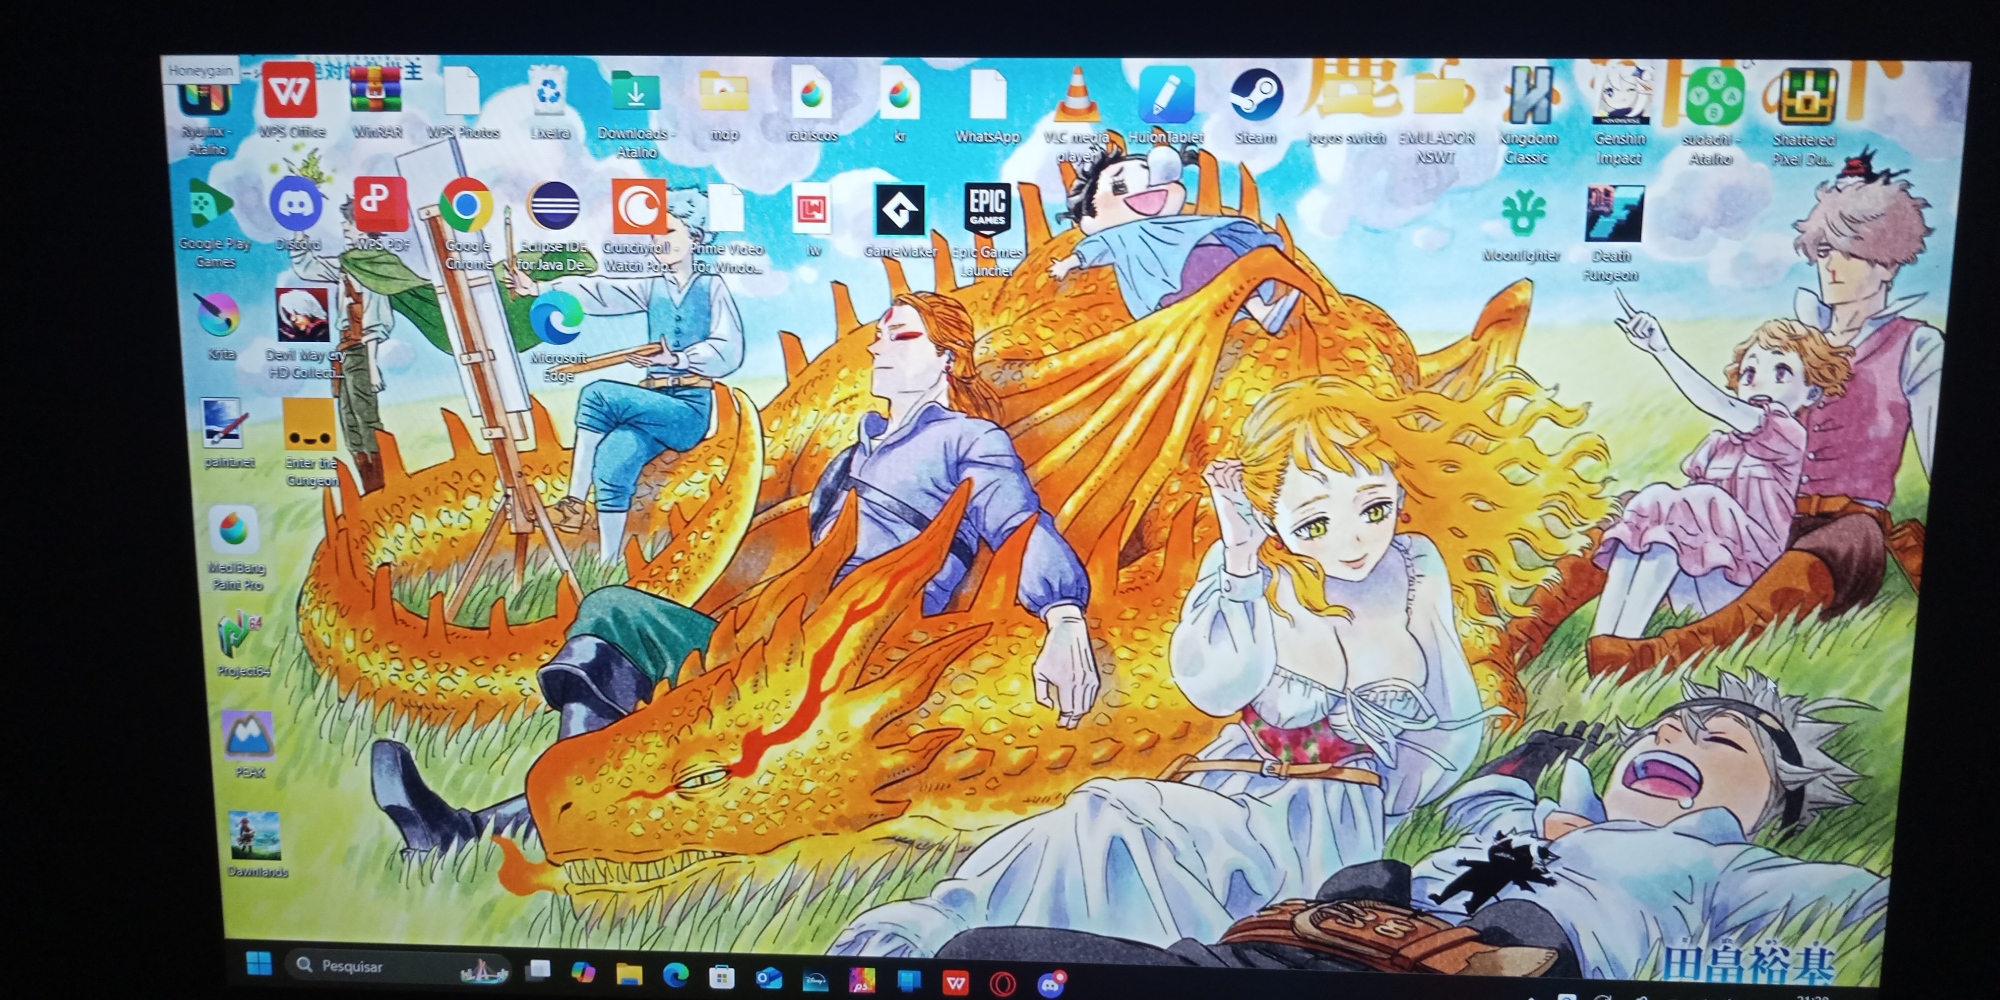Launch Steam from the desktop

[x=1256, y=97]
